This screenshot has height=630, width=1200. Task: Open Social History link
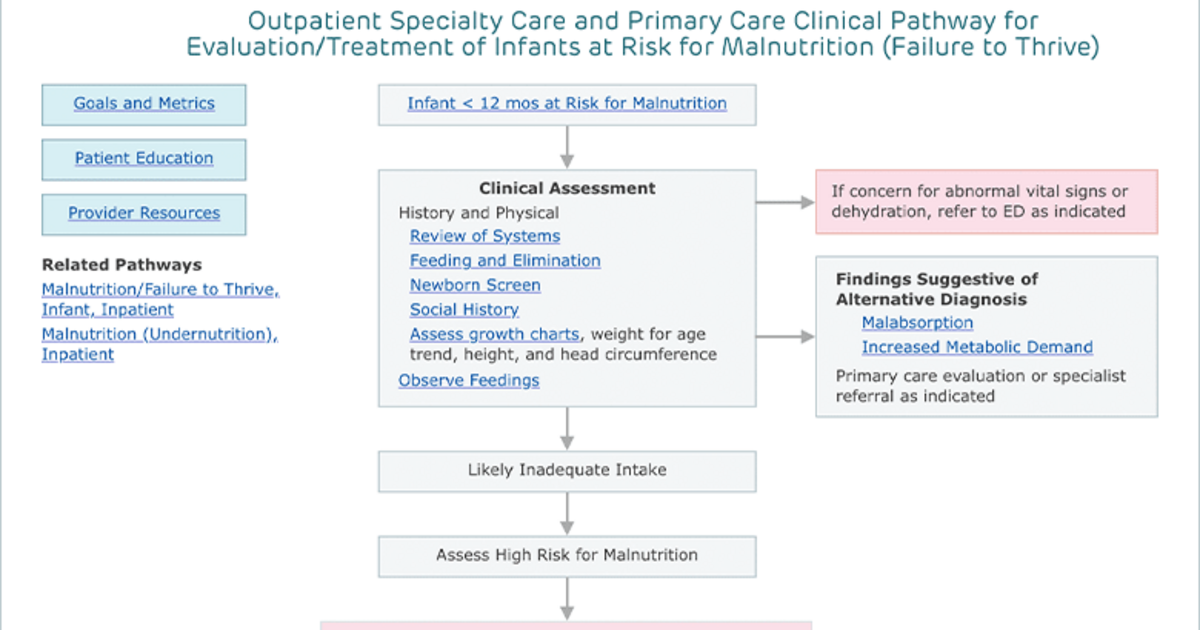[x=464, y=310]
